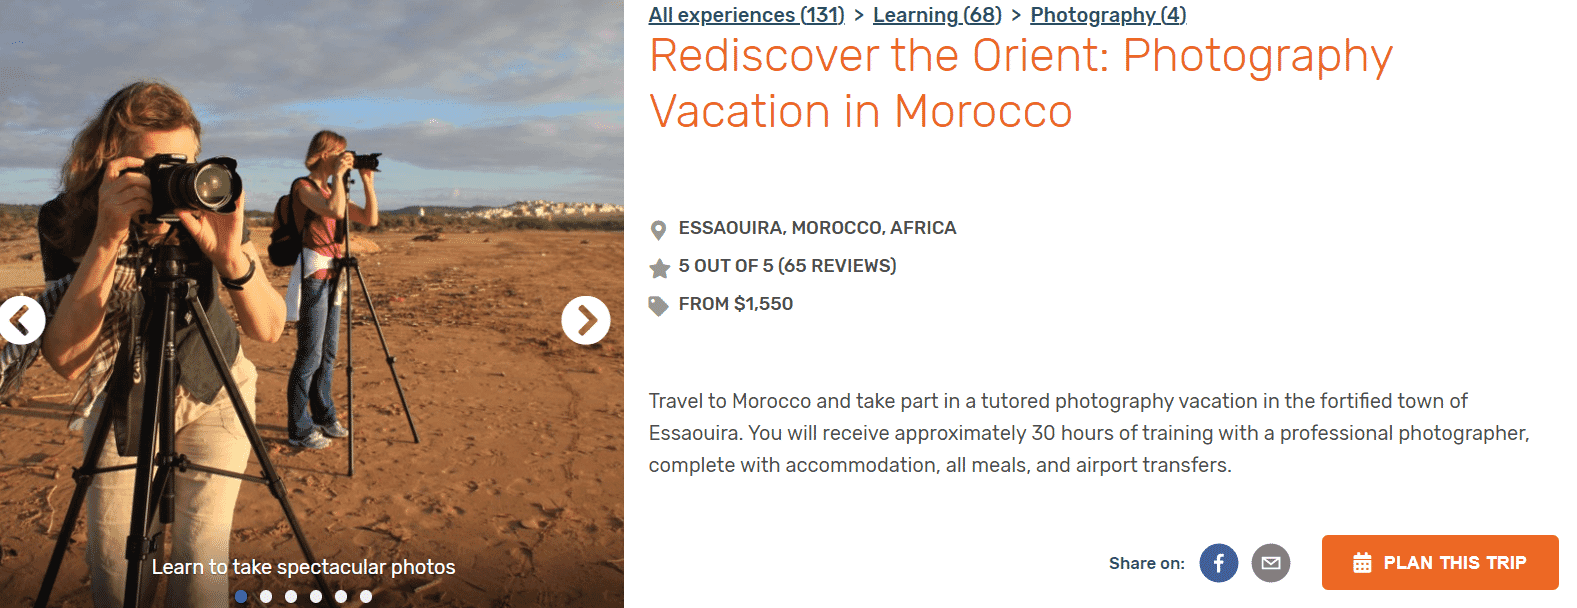The image size is (1577, 608).
Task: Click the star rating icon
Action: click(659, 268)
